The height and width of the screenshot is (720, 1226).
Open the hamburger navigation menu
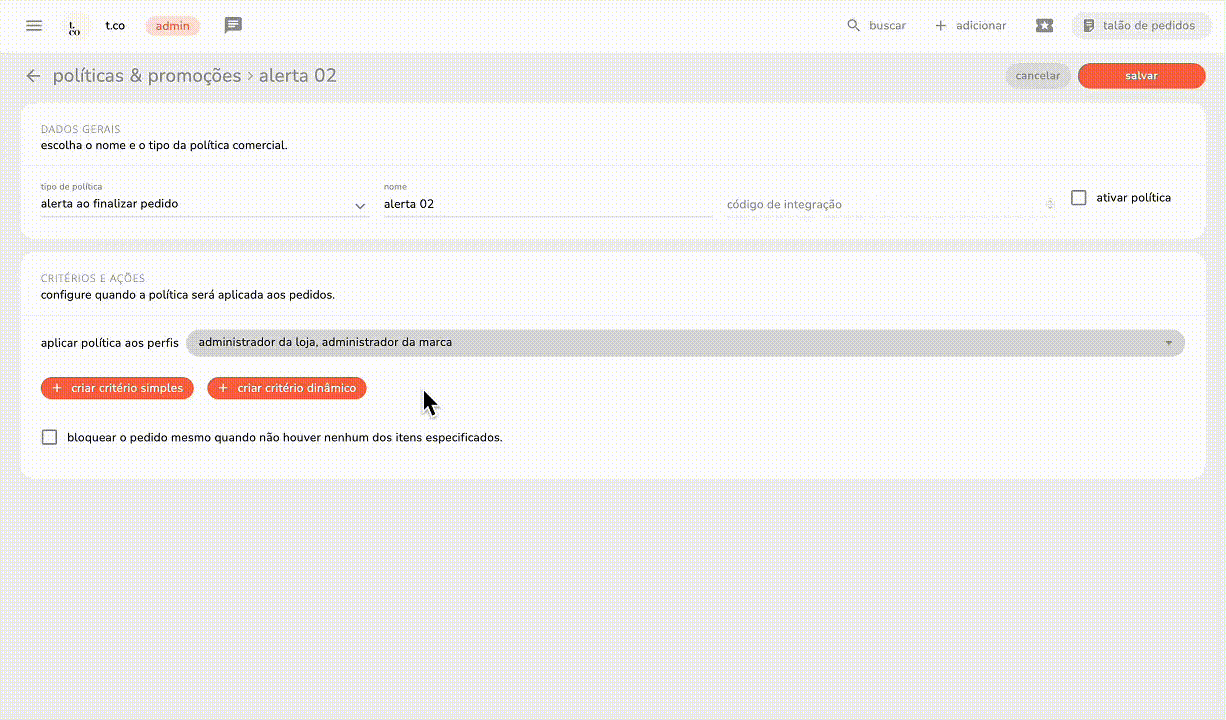[34, 26]
